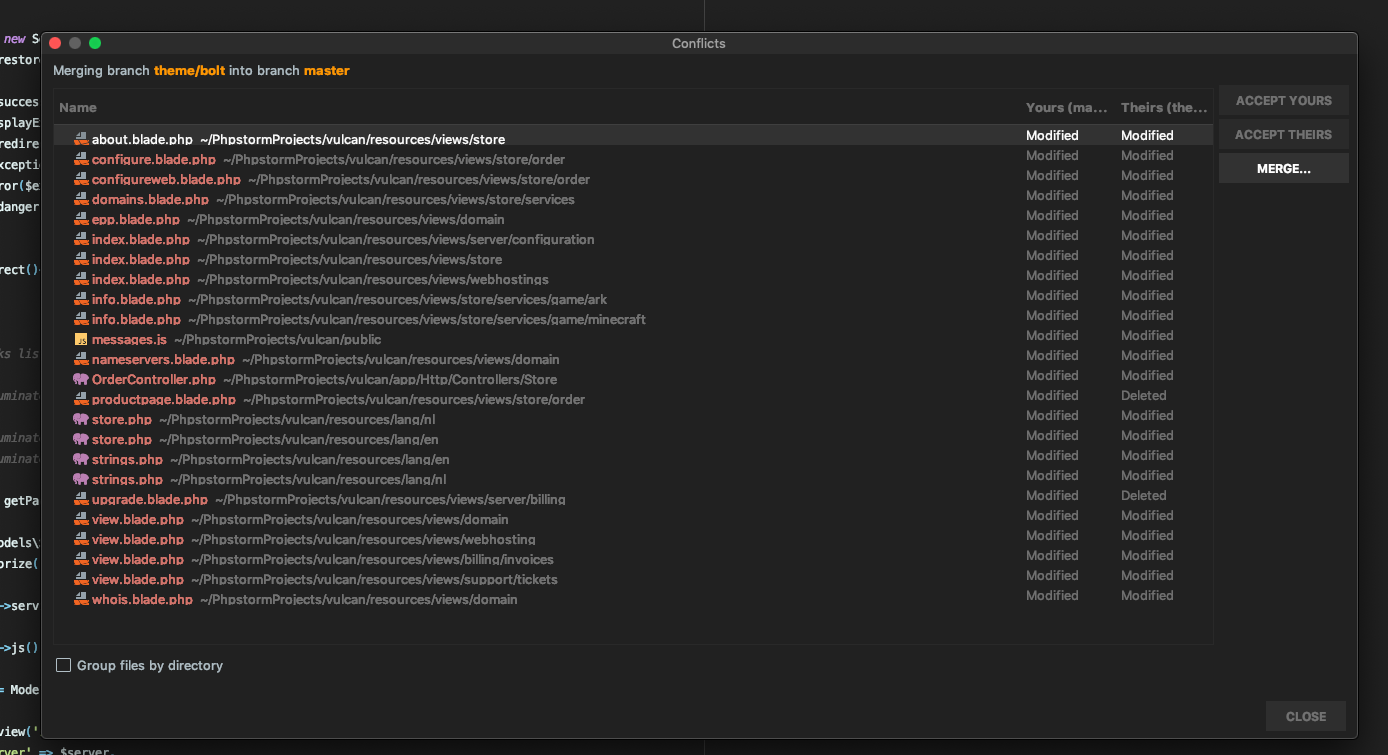The height and width of the screenshot is (755, 1388).
Task: Open the Merge... dialog button
Action: [1283, 169]
